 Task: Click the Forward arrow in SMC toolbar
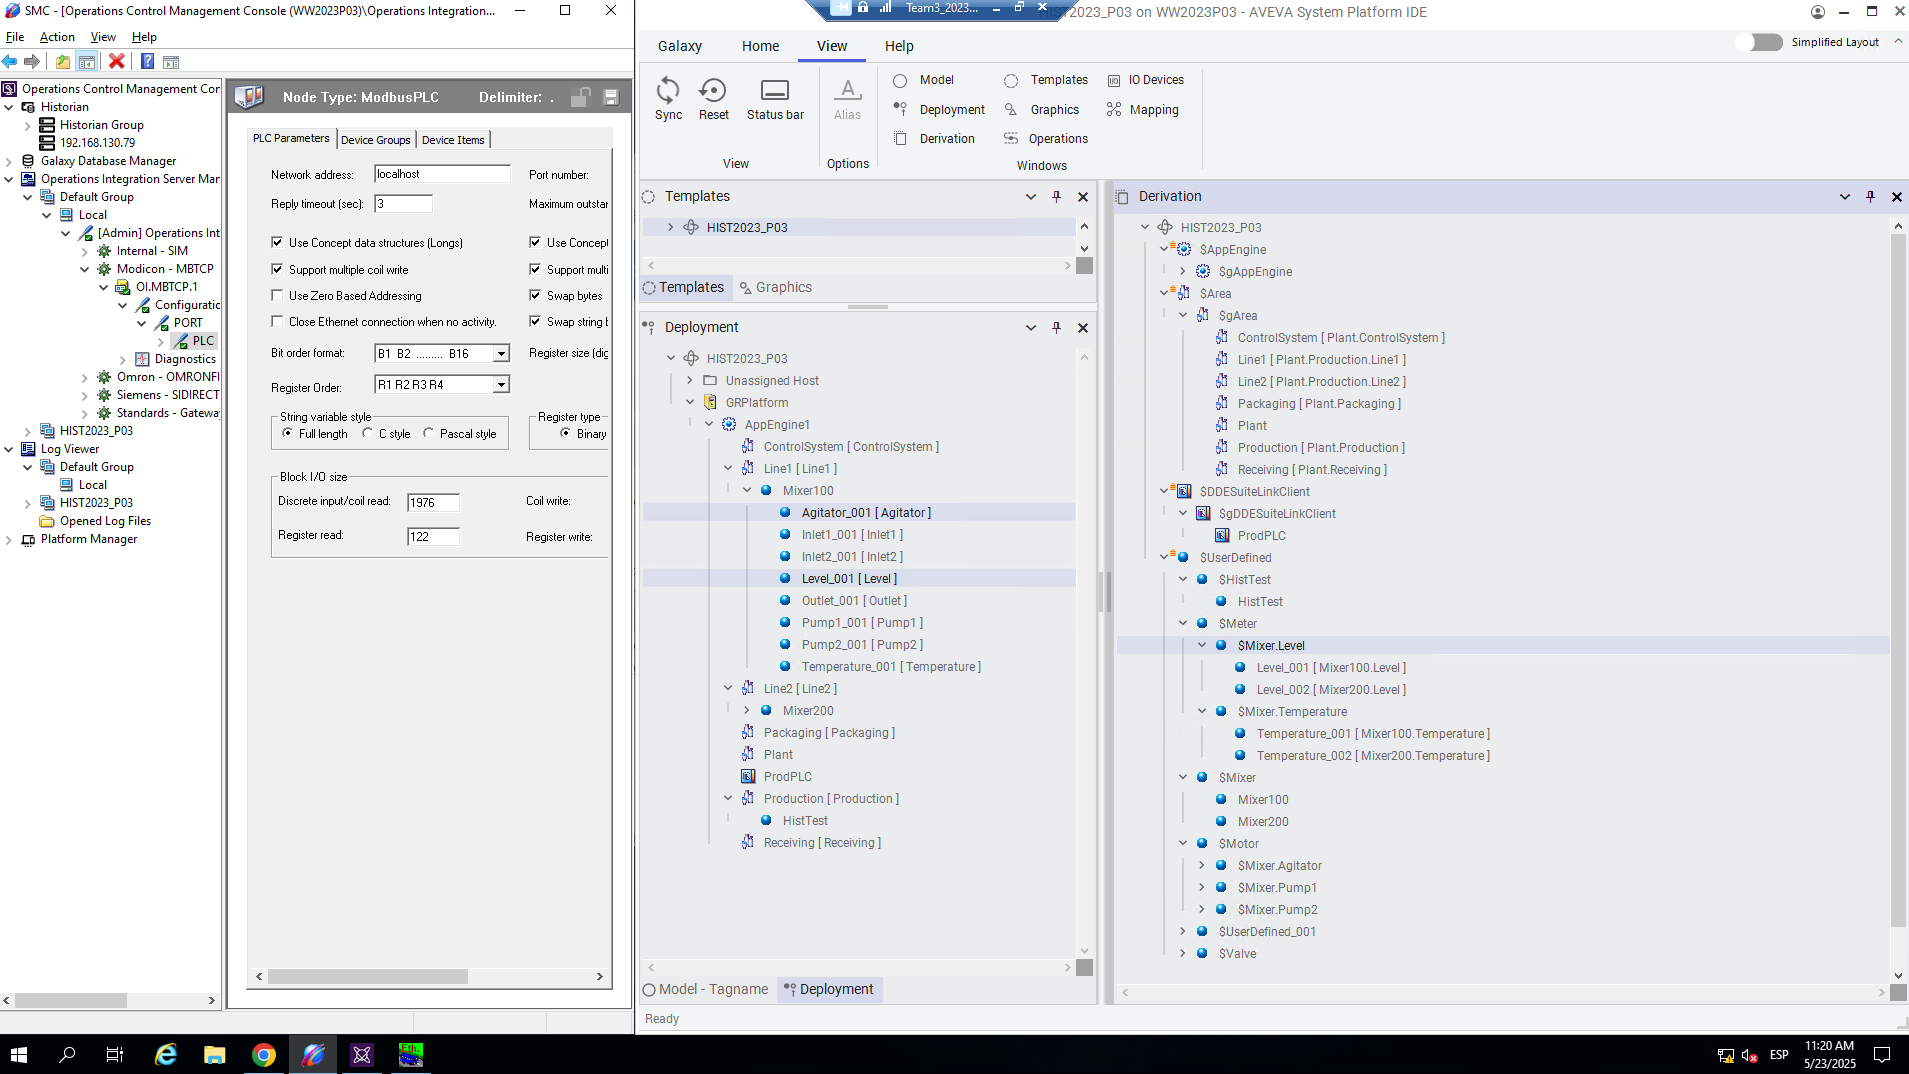click(x=32, y=62)
